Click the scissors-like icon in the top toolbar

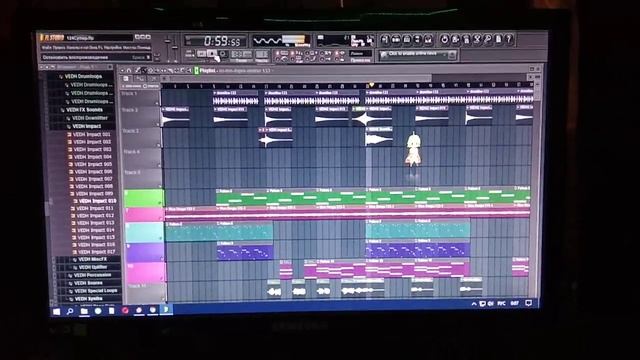click(476, 39)
